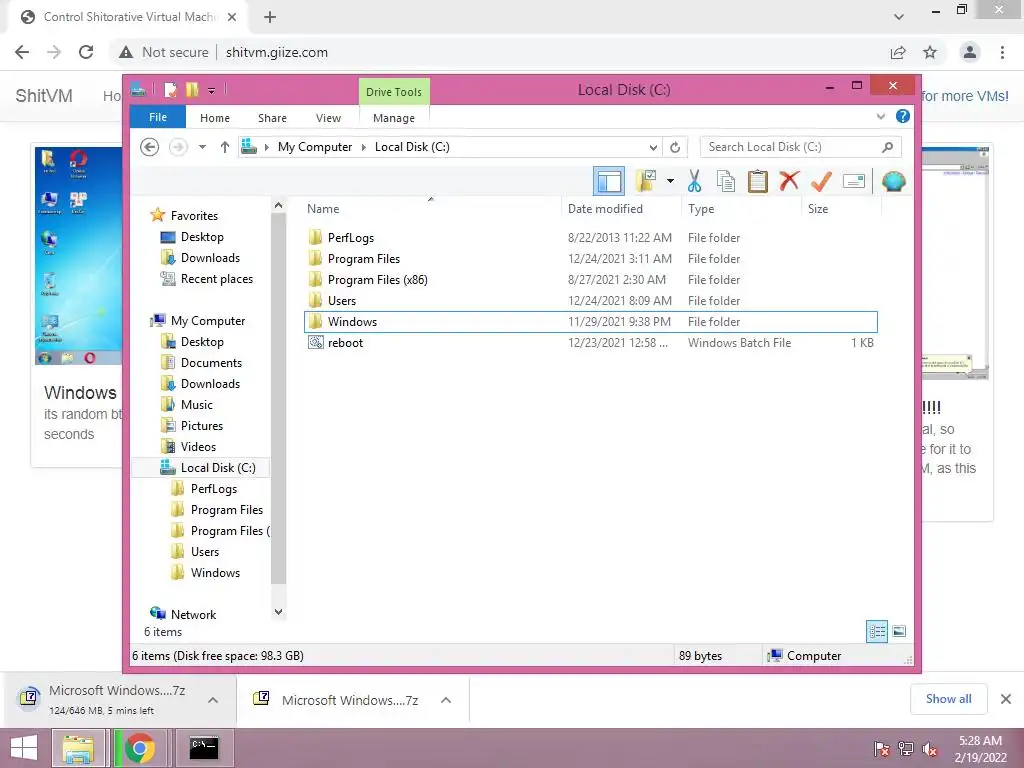Close the Chrome downloads bar
1024x768 pixels.
point(1006,699)
